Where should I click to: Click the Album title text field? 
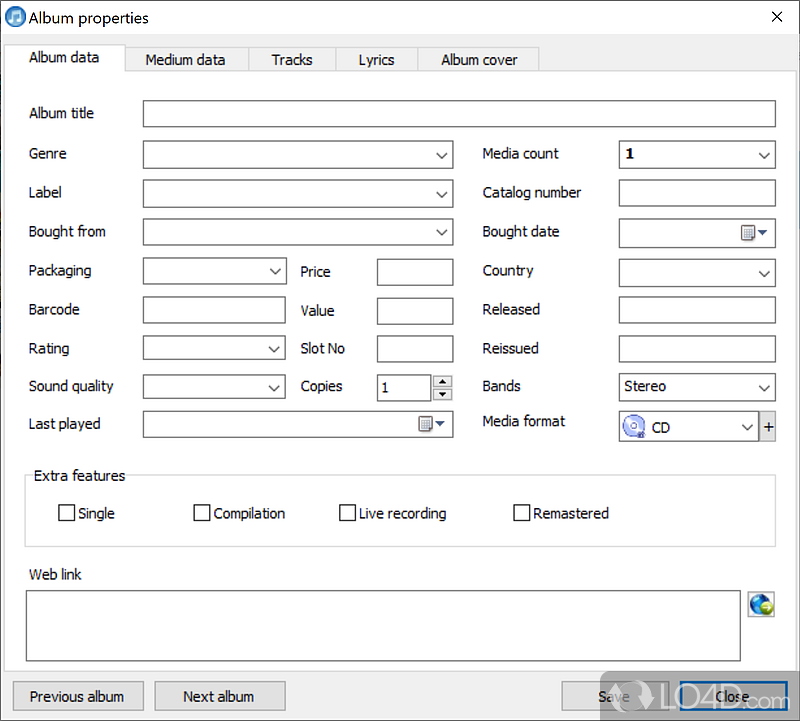click(458, 114)
